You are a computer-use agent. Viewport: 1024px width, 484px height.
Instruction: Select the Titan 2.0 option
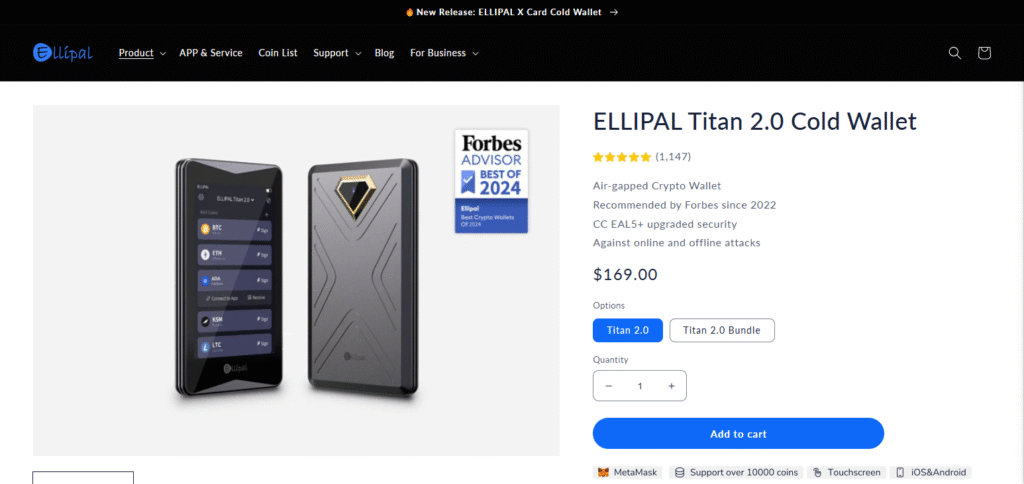tap(627, 330)
